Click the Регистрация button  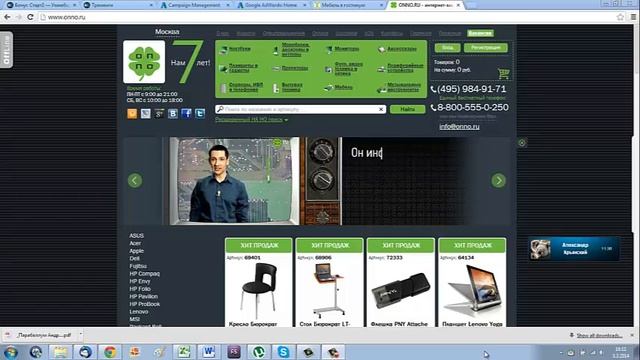pos(486,48)
